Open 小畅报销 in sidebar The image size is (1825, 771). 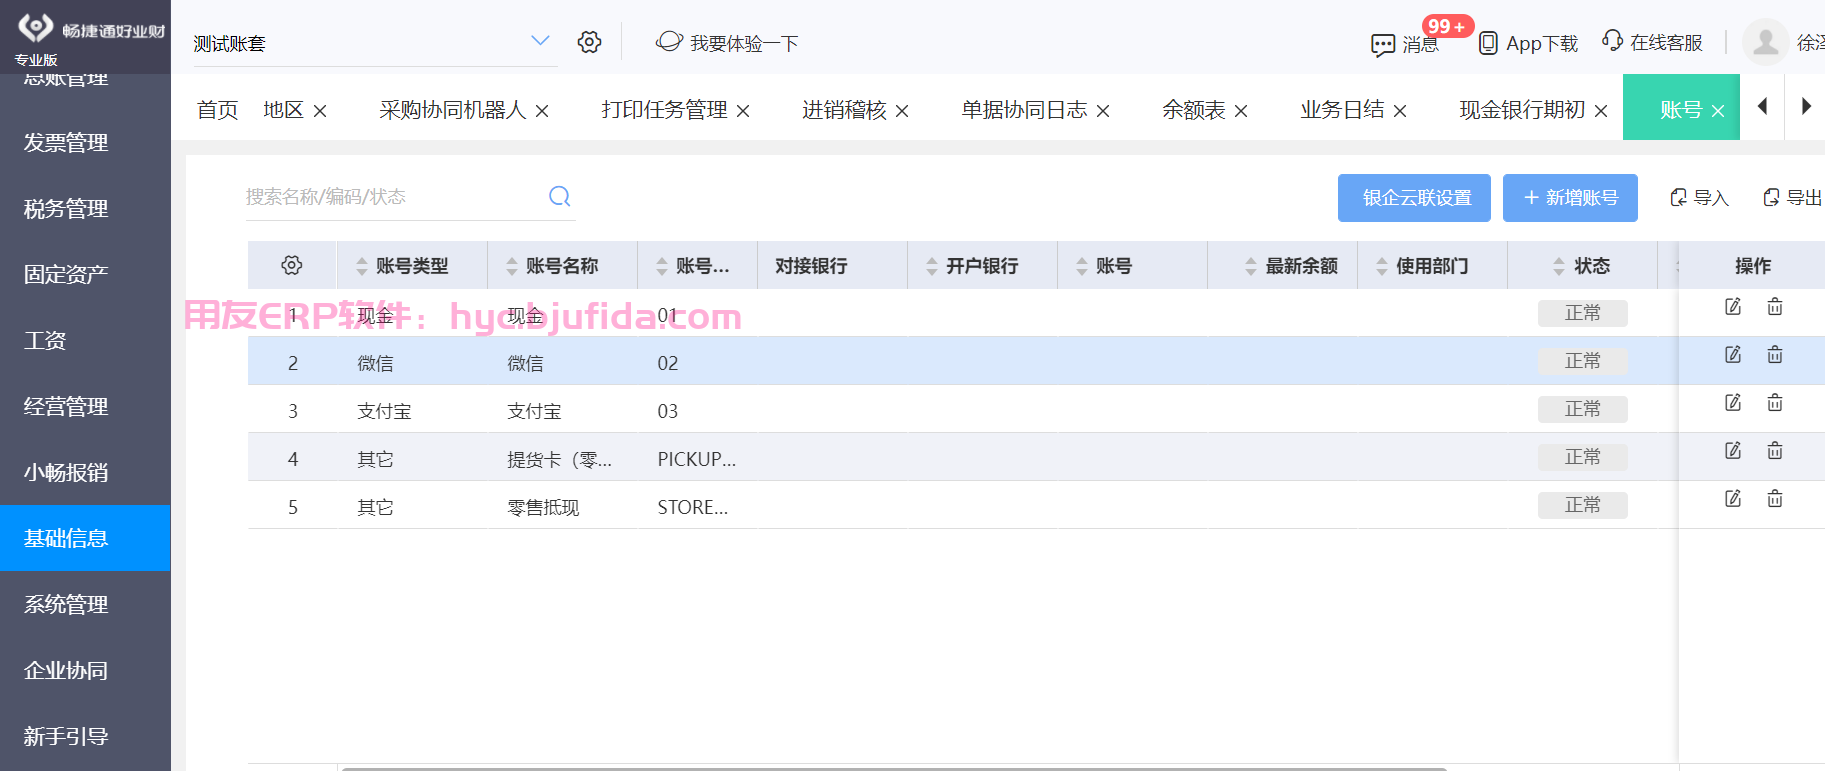[x=85, y=473]
